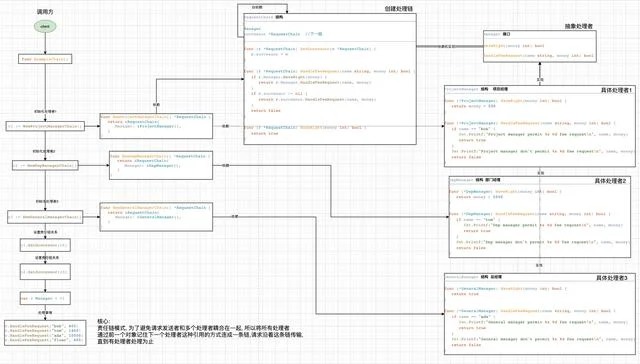
Task: Click the func NewGeneralManagerChain() code box
Action: coord(156,217)
